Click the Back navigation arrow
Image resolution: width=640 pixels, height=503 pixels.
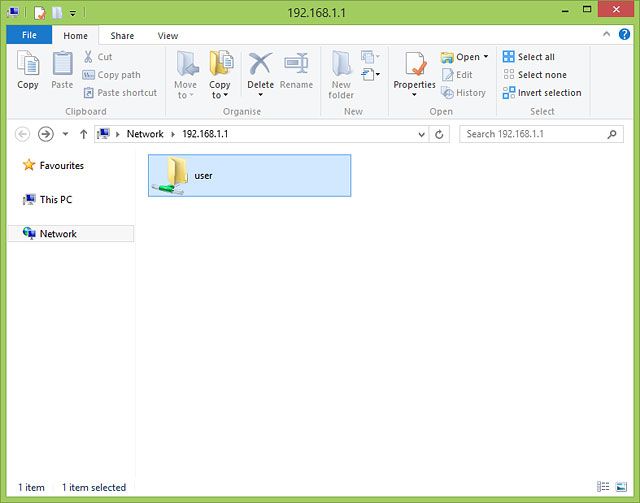[x=22, y=134]
